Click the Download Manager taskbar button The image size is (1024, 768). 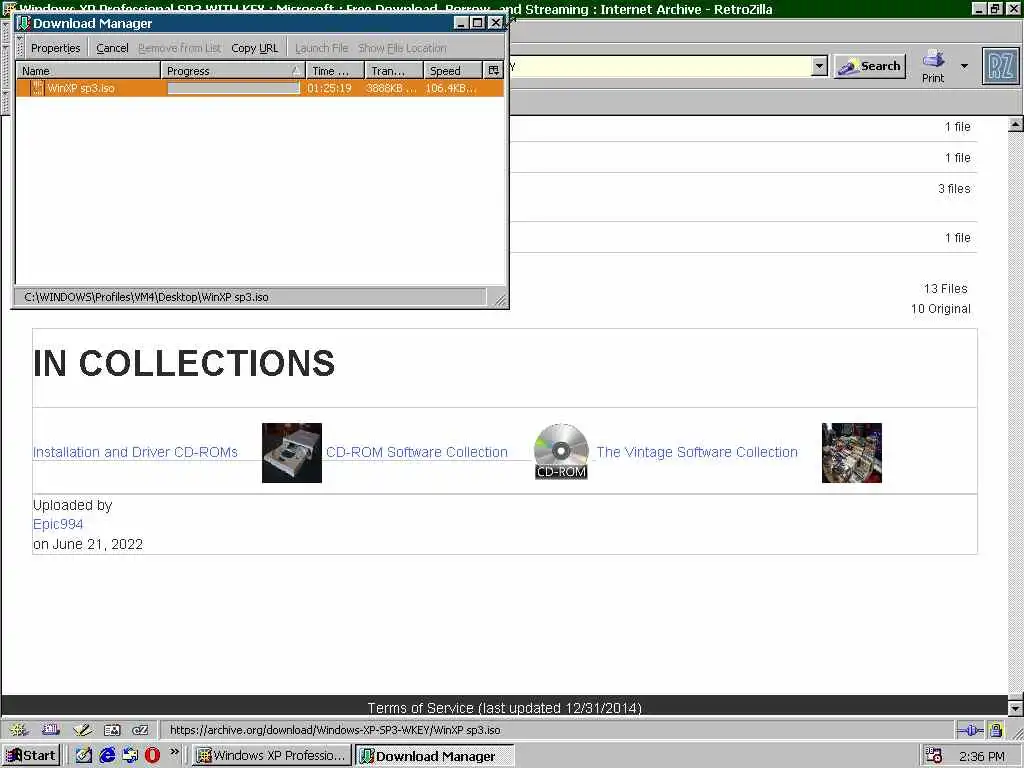tap(434, 756)
